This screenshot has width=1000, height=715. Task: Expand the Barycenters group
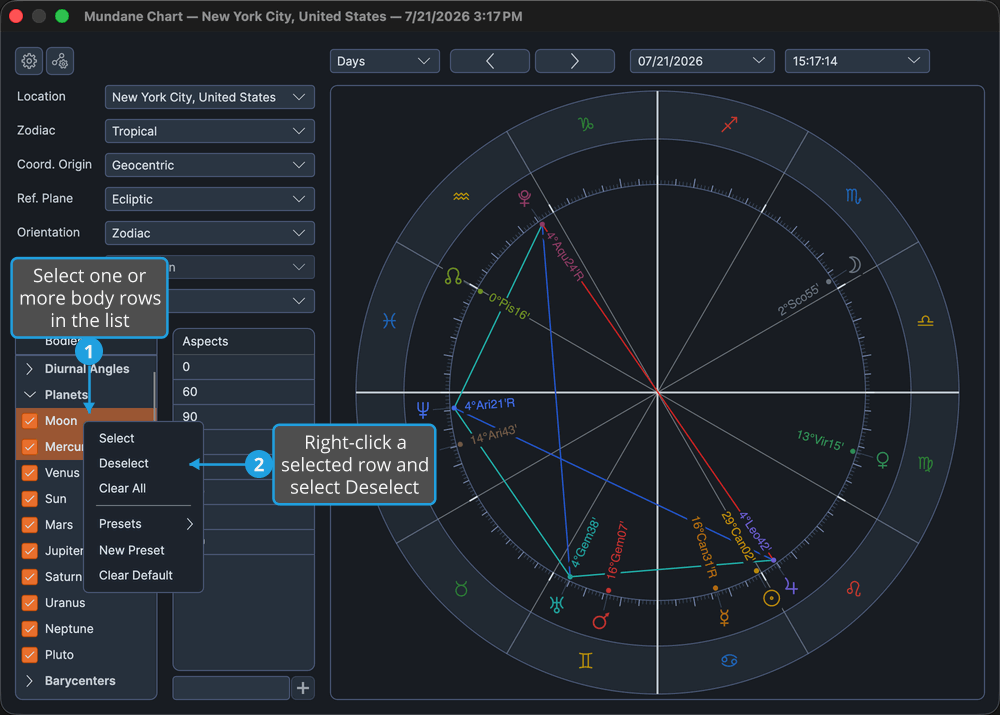pyautogui.click(x=29, y=681)
